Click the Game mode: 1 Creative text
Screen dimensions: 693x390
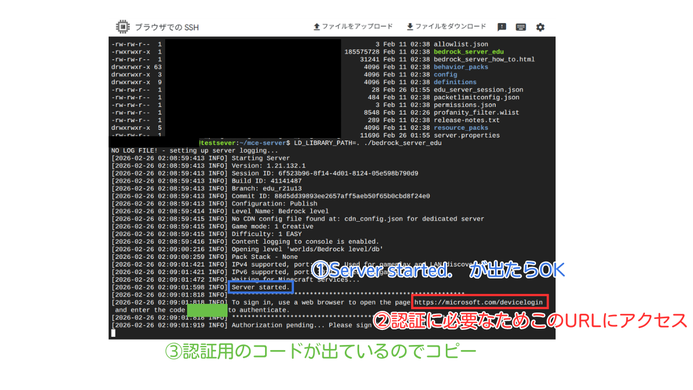pyautogui.click(x=272, y=226)
